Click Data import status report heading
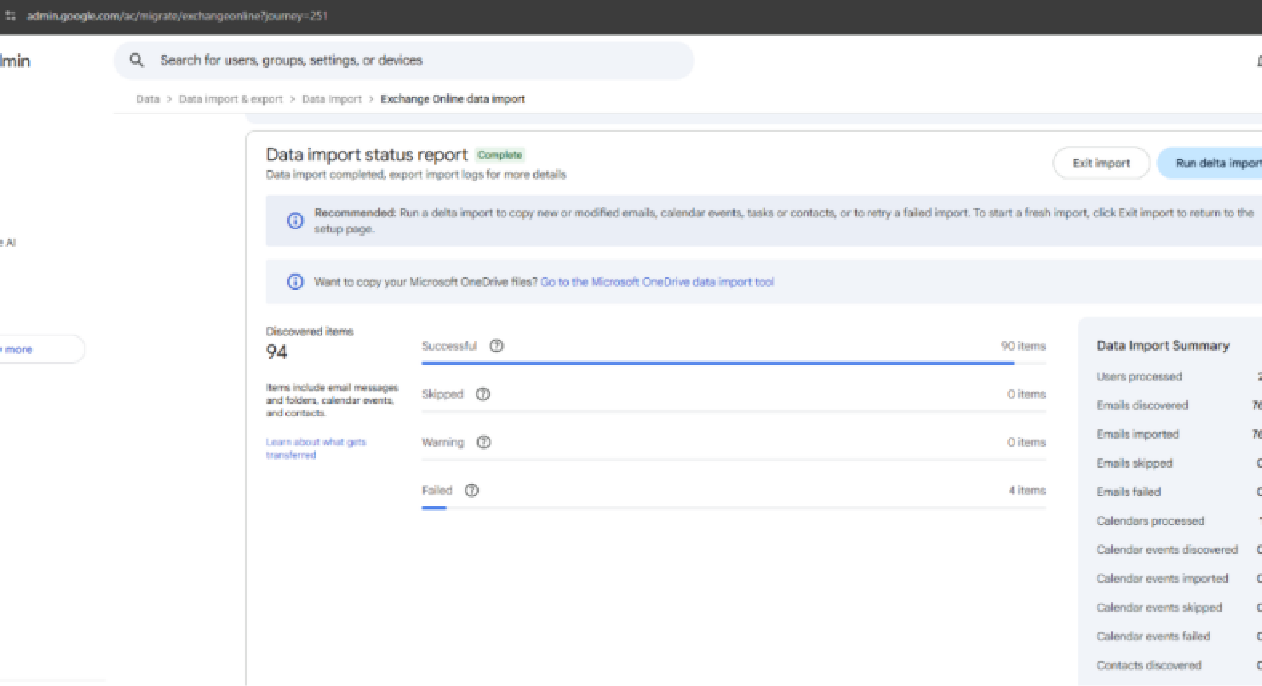This screenshot has height=686, width=1262. tap(366, 155)
